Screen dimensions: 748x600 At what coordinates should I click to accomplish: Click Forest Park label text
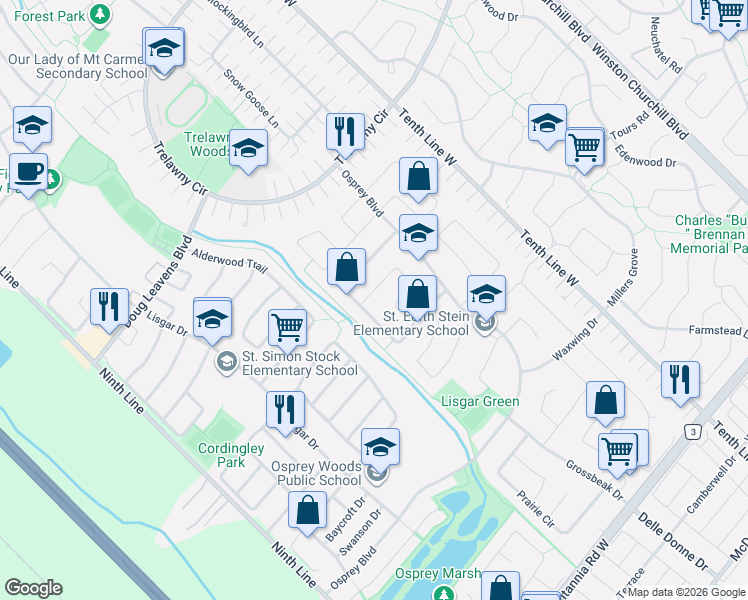(x=50, y=16)
